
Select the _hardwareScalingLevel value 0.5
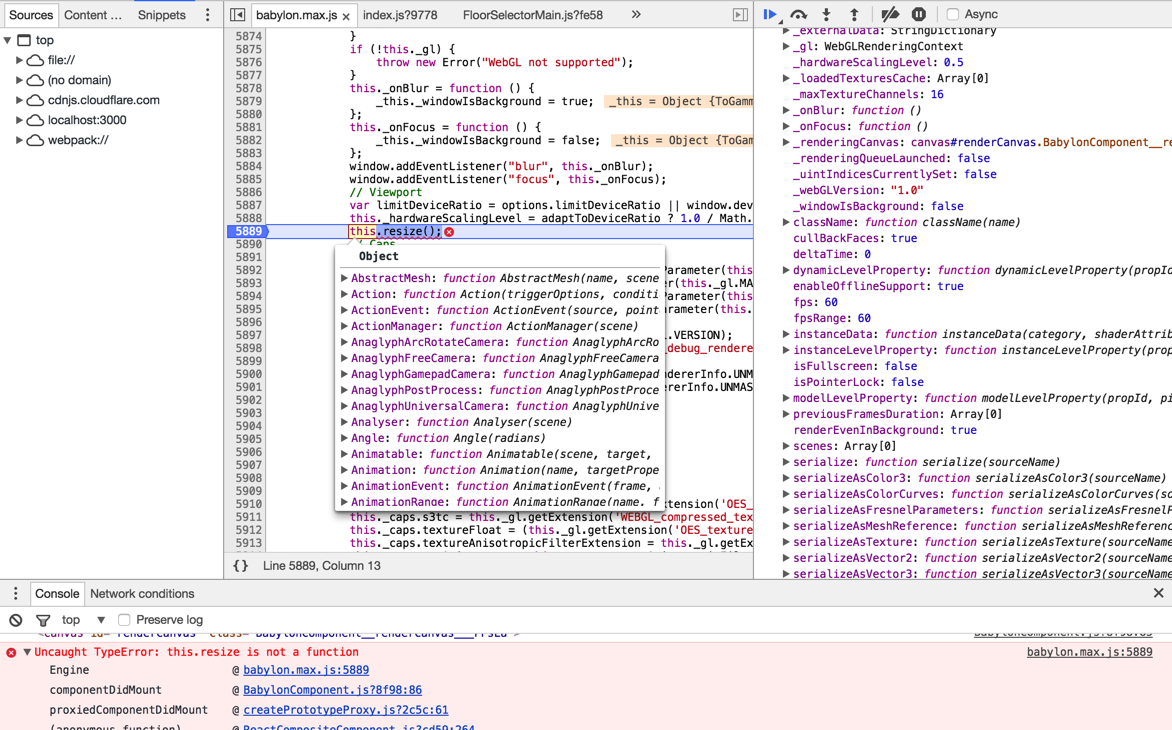953,63
